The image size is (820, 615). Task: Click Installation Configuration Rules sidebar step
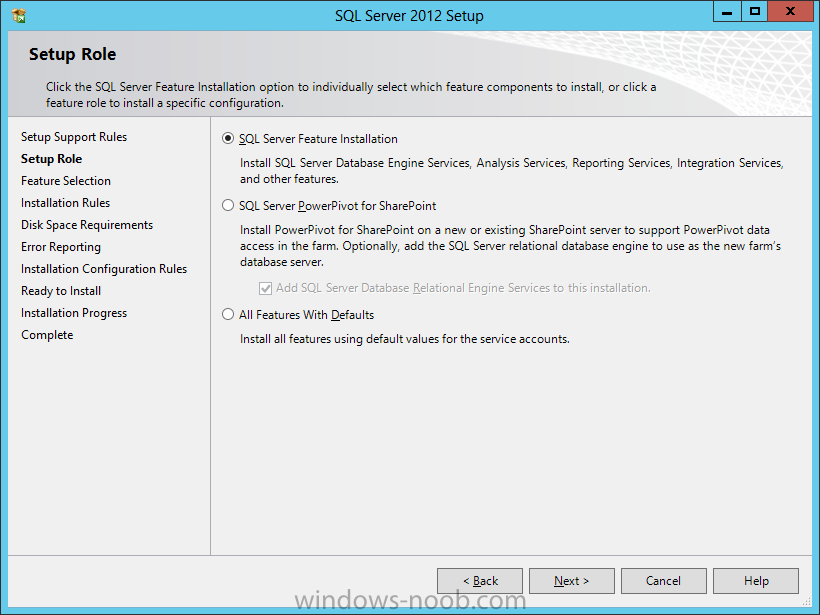click(x=104, y=269)
